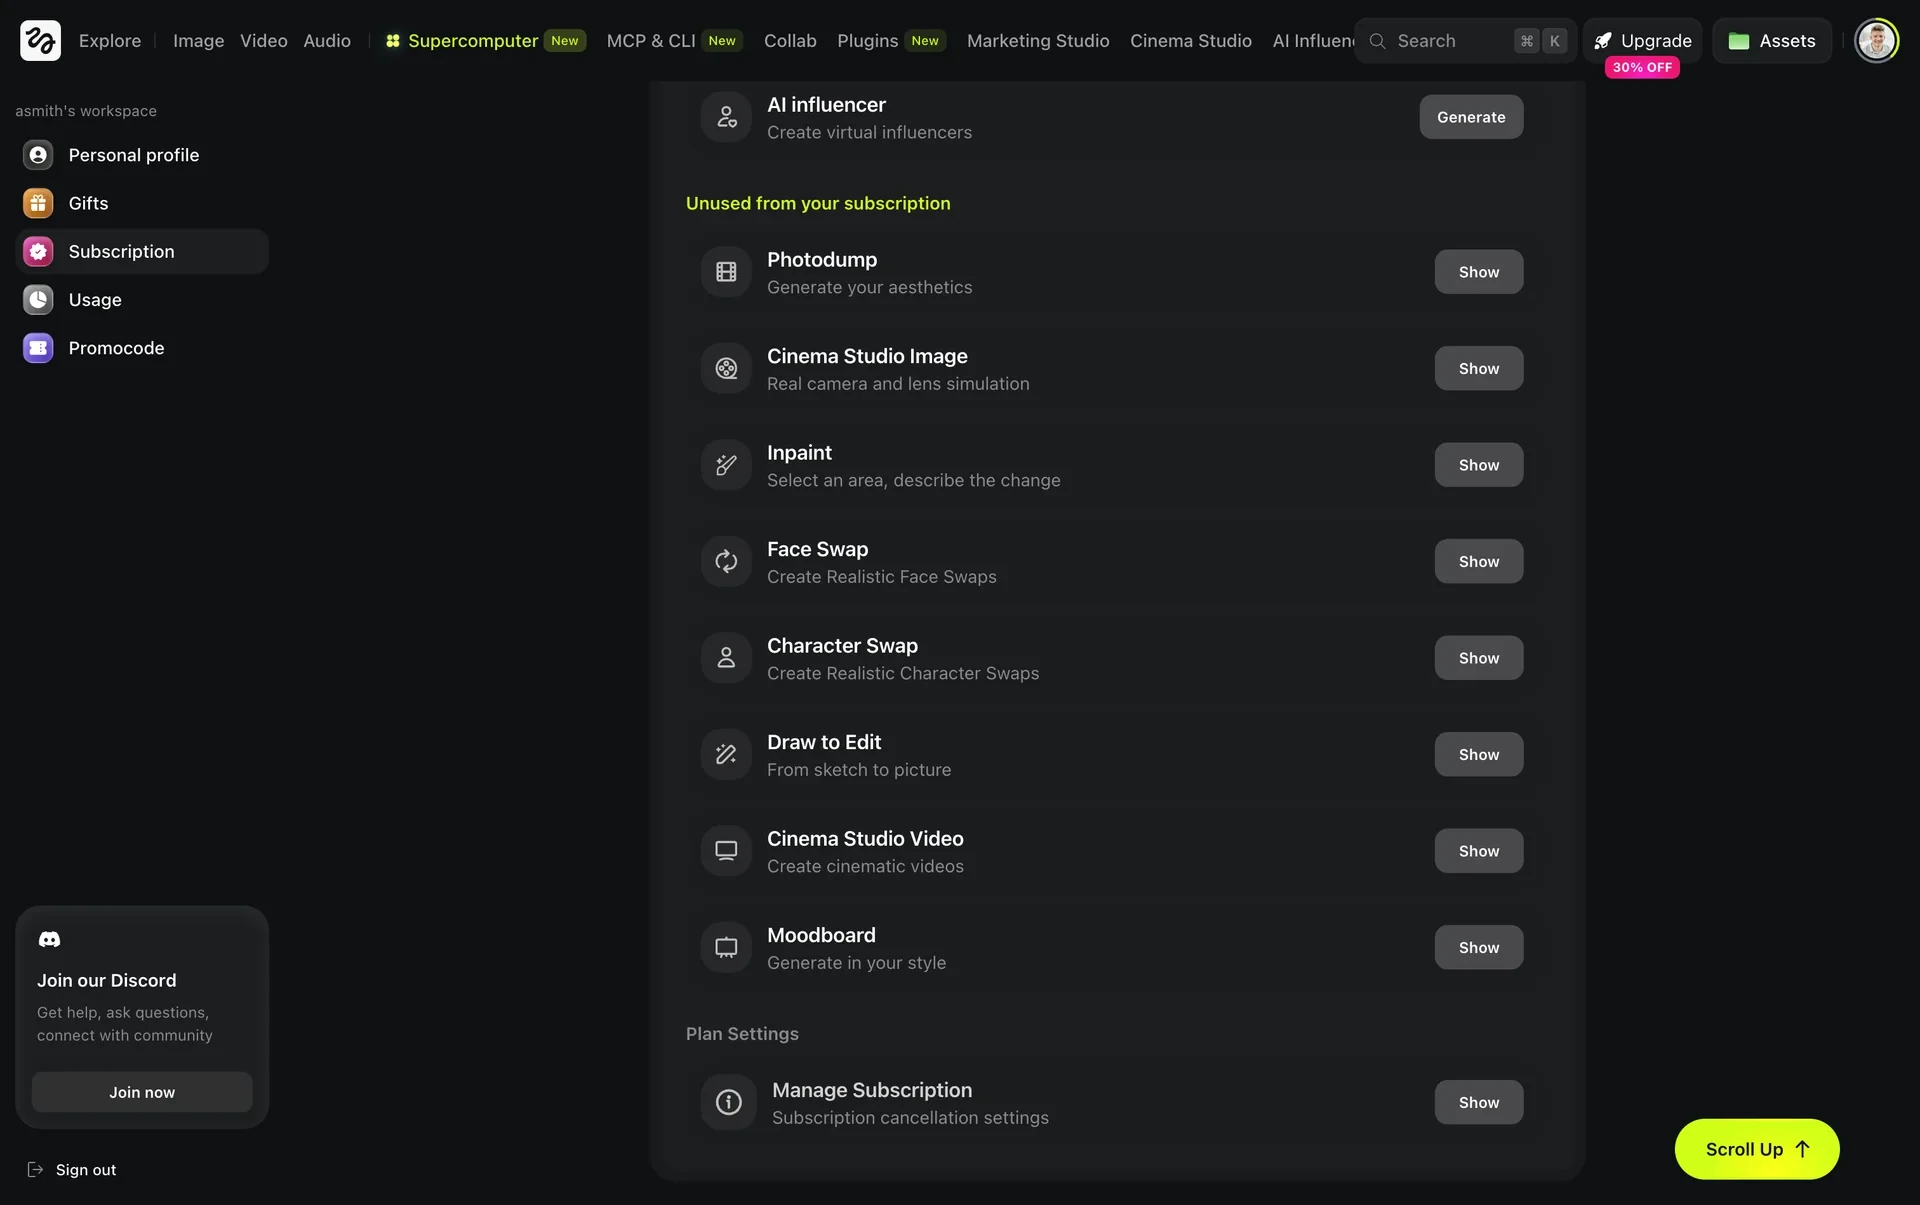Show the Face Swap feature
This screenshot has height=1205, width=1920.
coord(1479,561)
